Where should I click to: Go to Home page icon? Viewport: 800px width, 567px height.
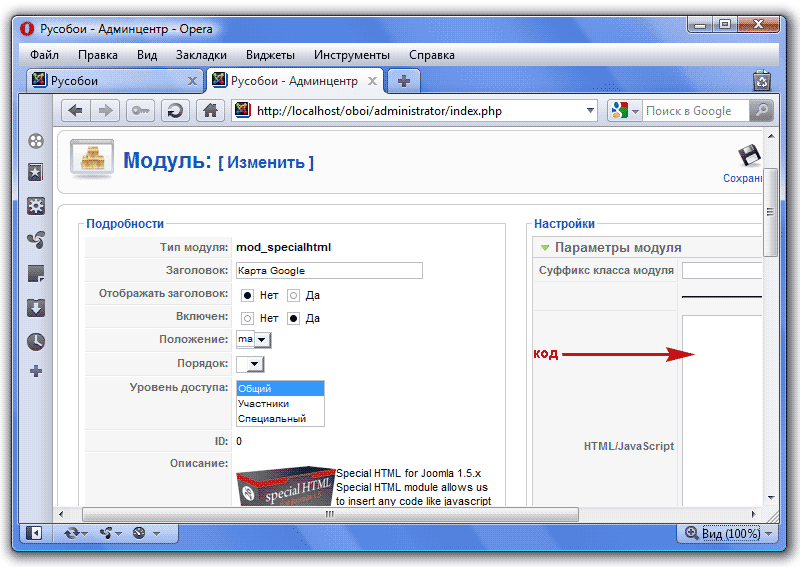[209, 111]
